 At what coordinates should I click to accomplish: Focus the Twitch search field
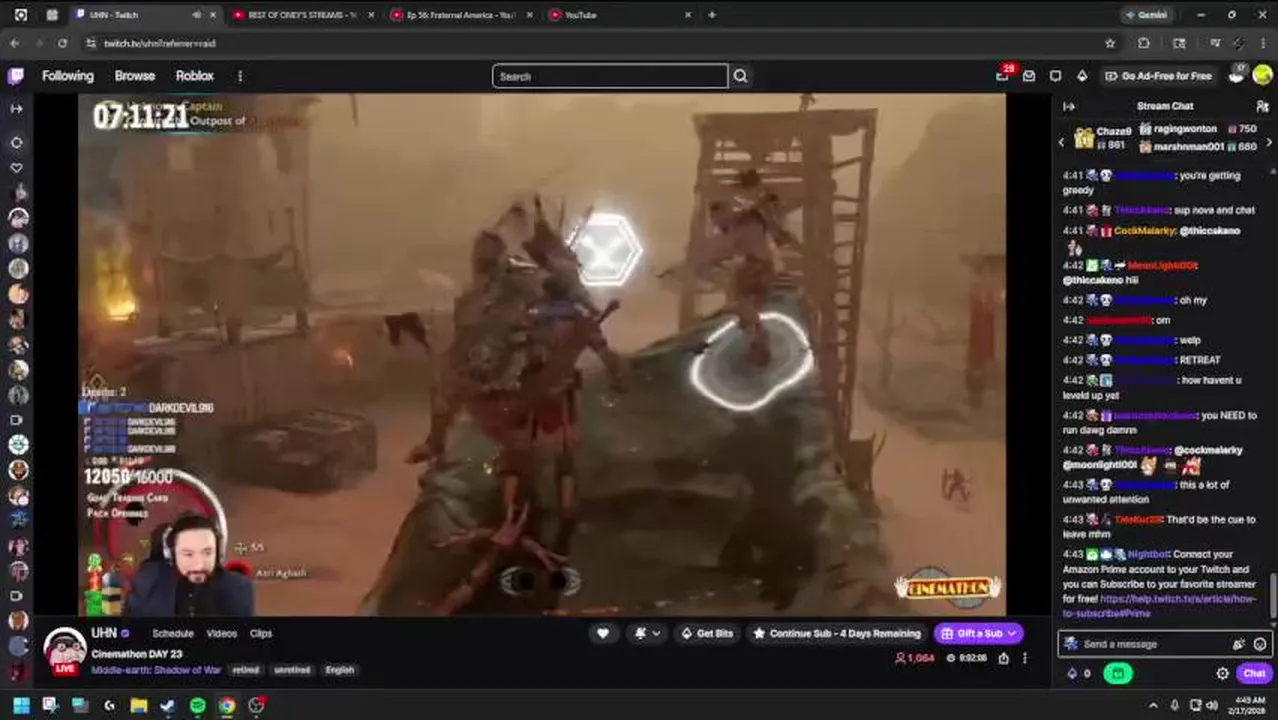(x=610, y=76)
